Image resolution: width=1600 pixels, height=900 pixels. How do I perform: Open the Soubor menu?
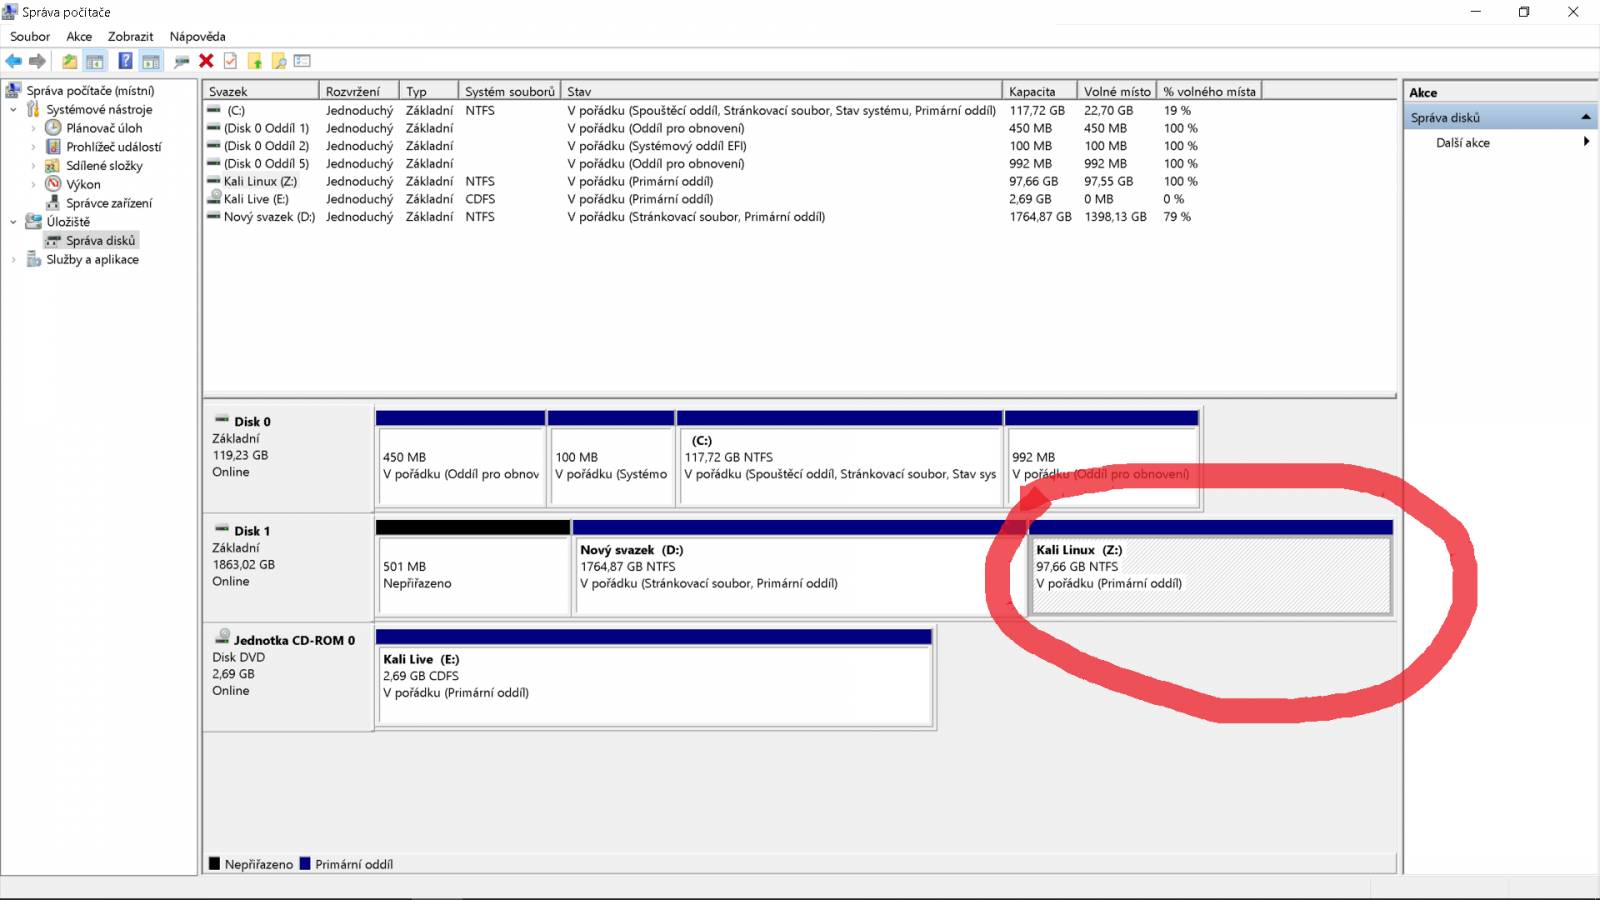pos(30,36)
